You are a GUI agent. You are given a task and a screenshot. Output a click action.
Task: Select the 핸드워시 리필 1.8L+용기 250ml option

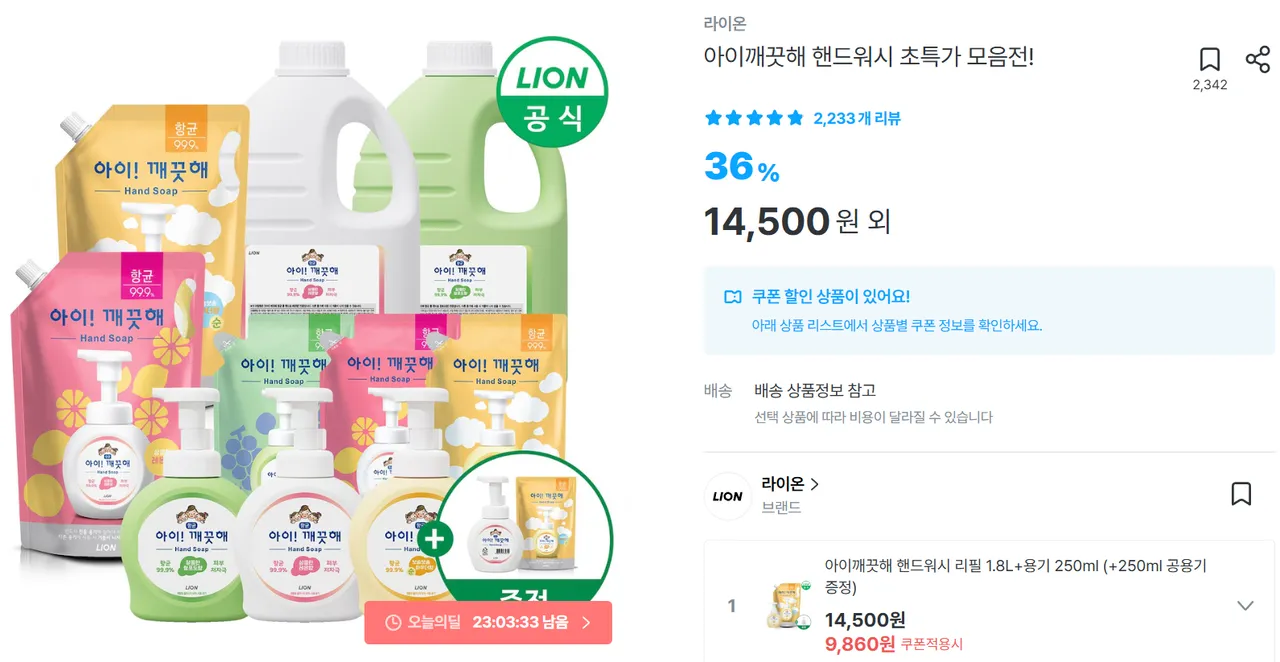tap(1015, 576)
